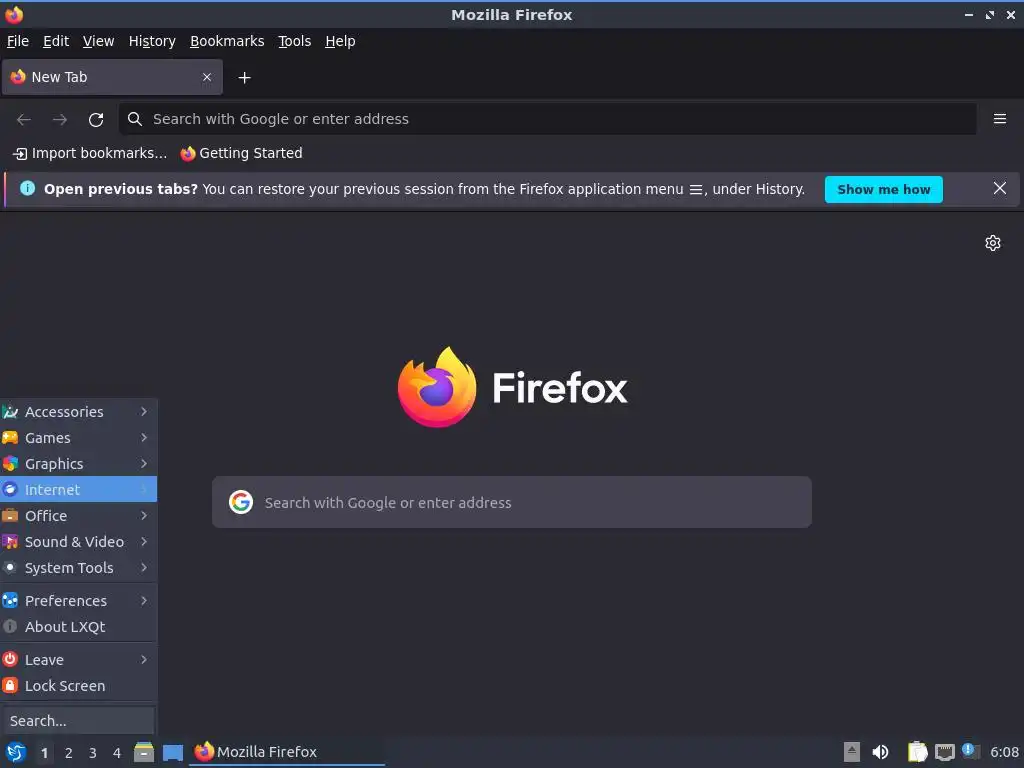Click the info icon in the notification bar
This screenshot has height=768, width=1024.
pyautogui.click(x=27, y=189)
